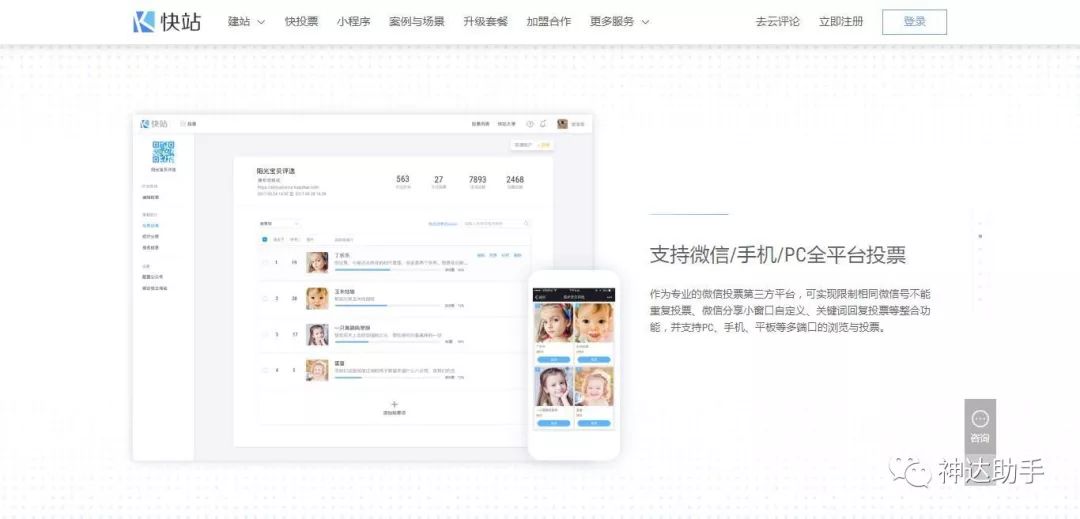This screenshot has width=1080, height=519.
Task: Open the 咨询 chat widget
Action: click(979, 427)
